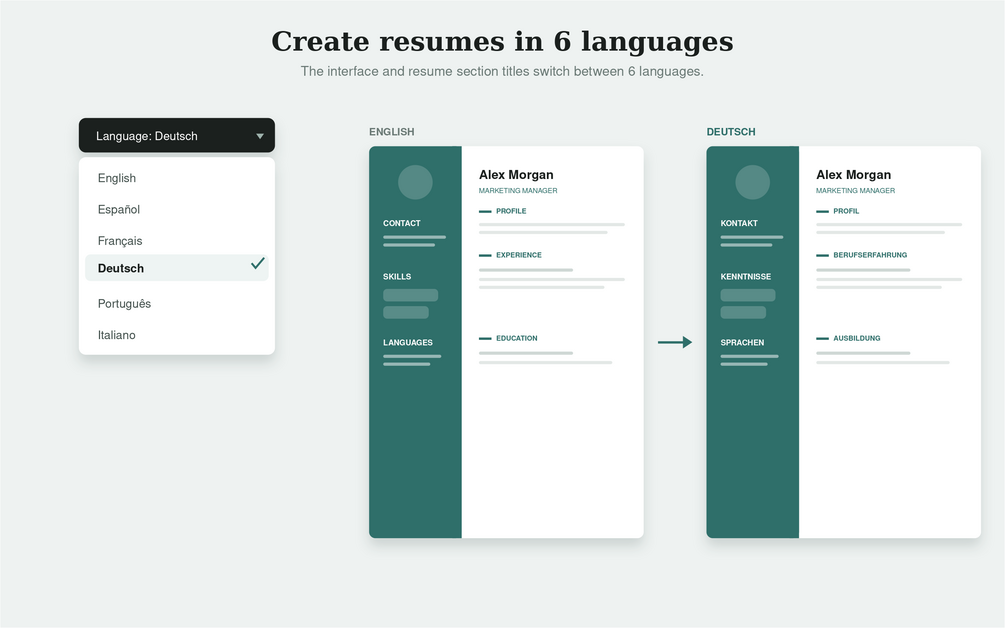Click MARKETING MANAGER subtitle in English resume

[x=518, y=190]
